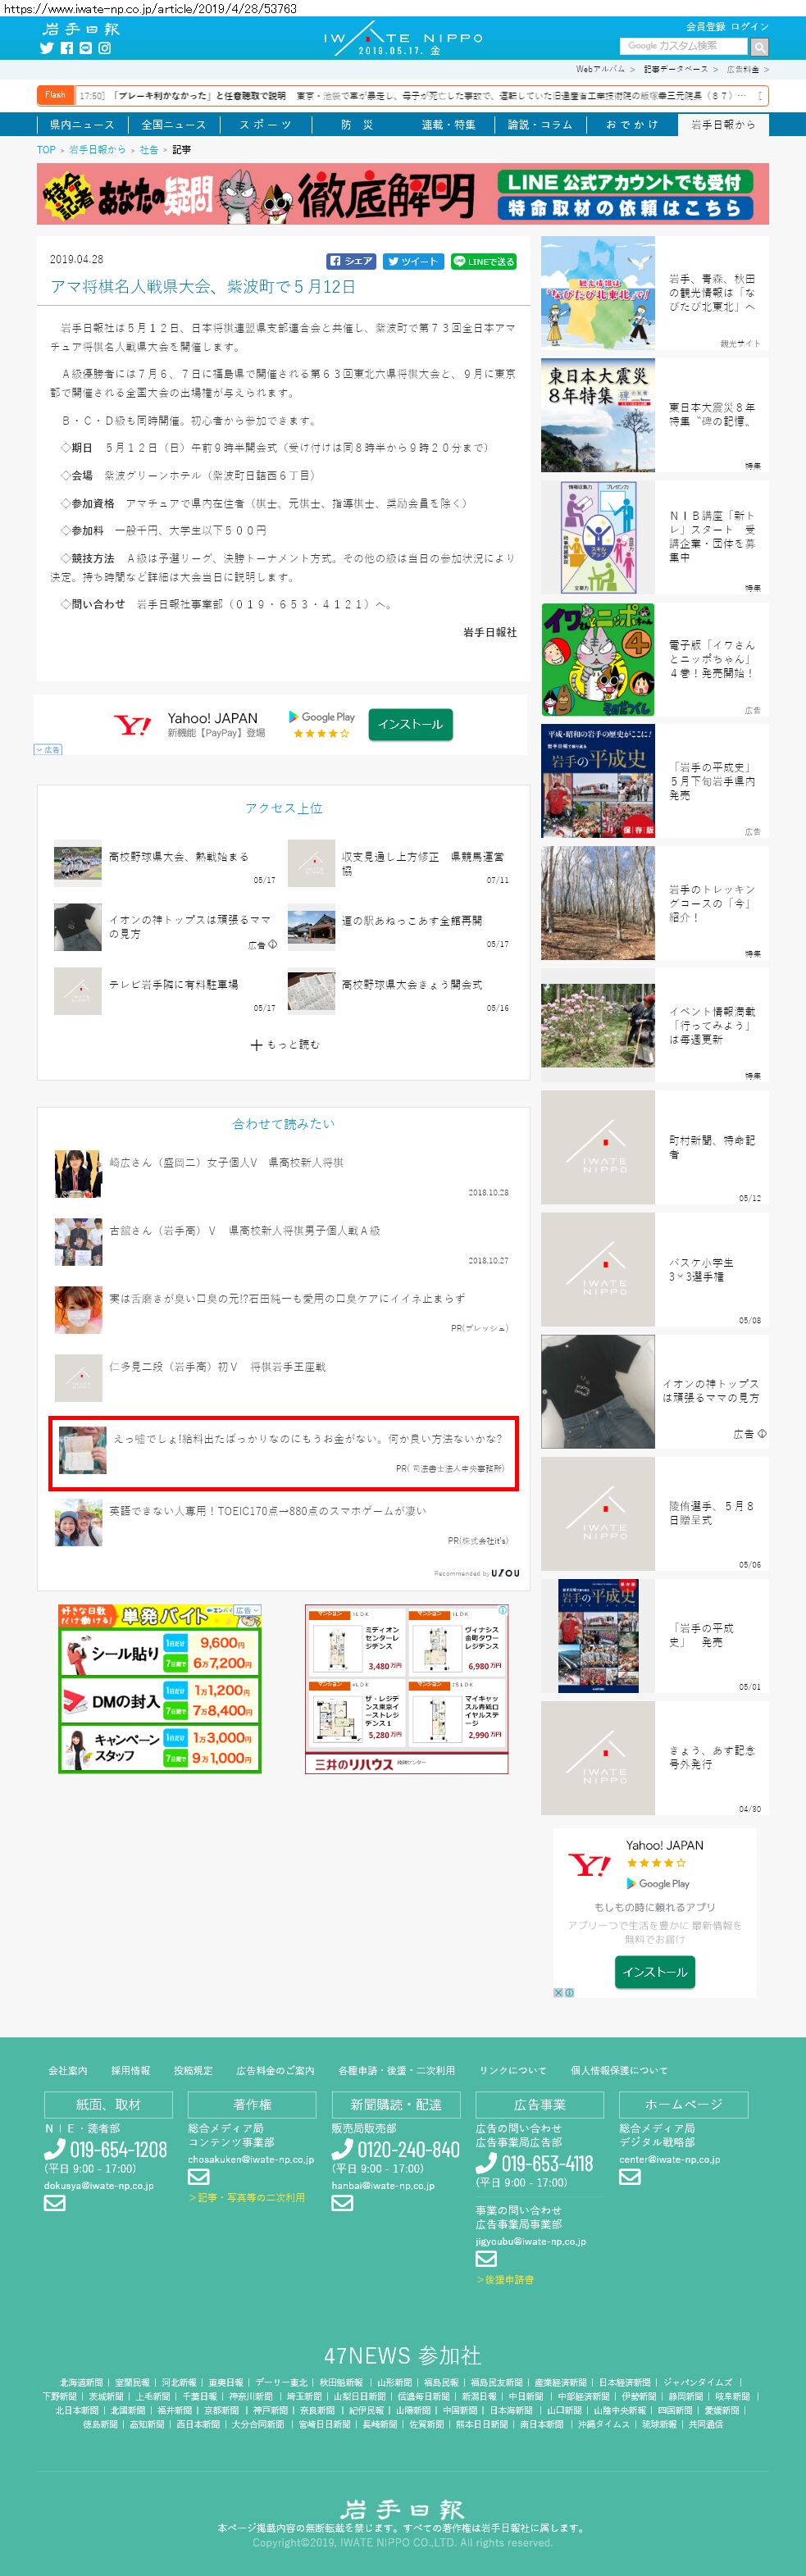Screen dimensions: 806x2576
Task: Click the イワさんとニッポちゃん comic thumbnail
Action: click(598, 659)
